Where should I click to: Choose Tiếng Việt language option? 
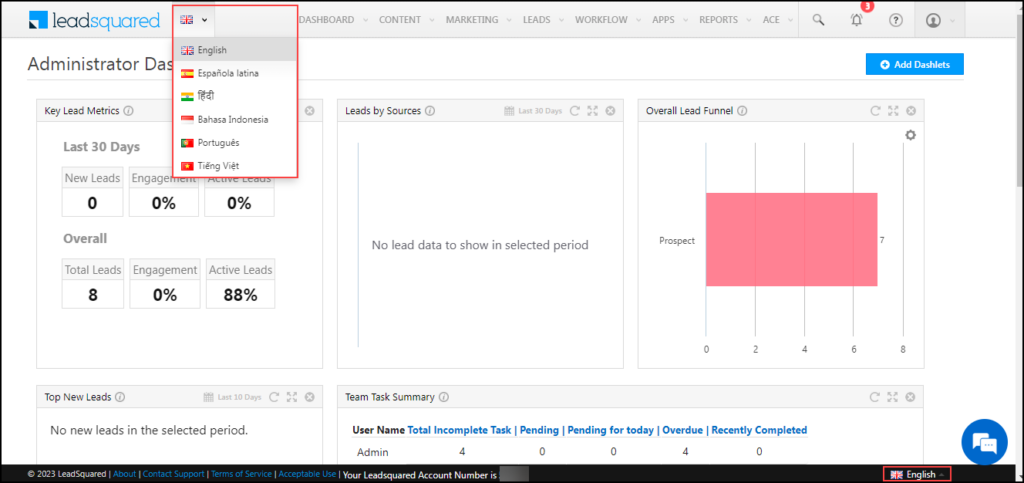[218, 165]
